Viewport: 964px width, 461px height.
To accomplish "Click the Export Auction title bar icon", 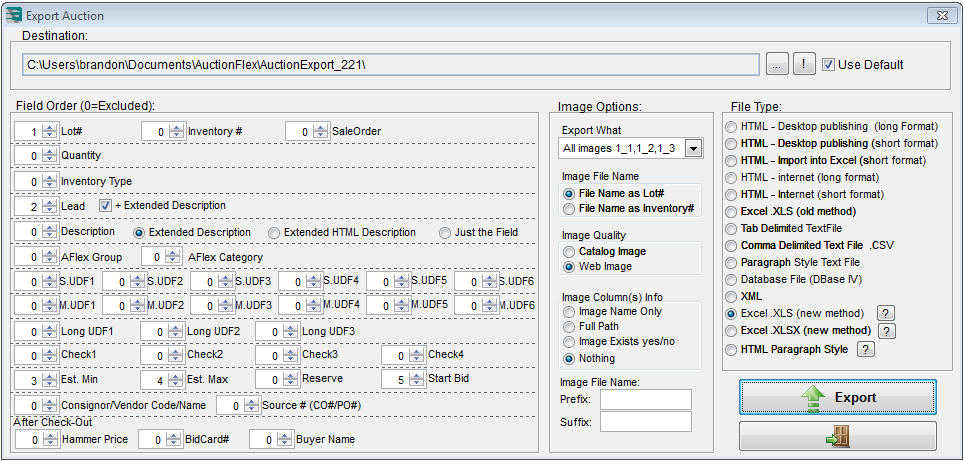I will point(15,16).
